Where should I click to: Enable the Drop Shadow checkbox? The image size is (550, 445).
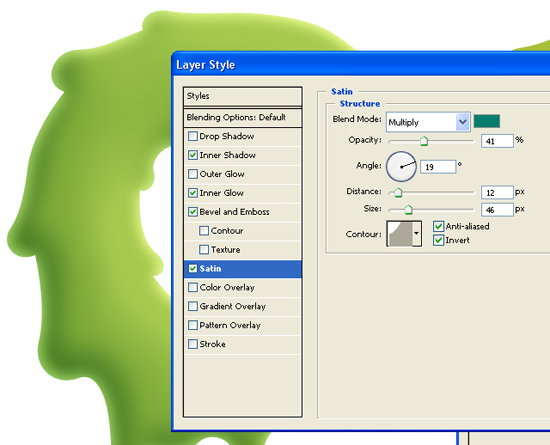[x=193, y=136]
